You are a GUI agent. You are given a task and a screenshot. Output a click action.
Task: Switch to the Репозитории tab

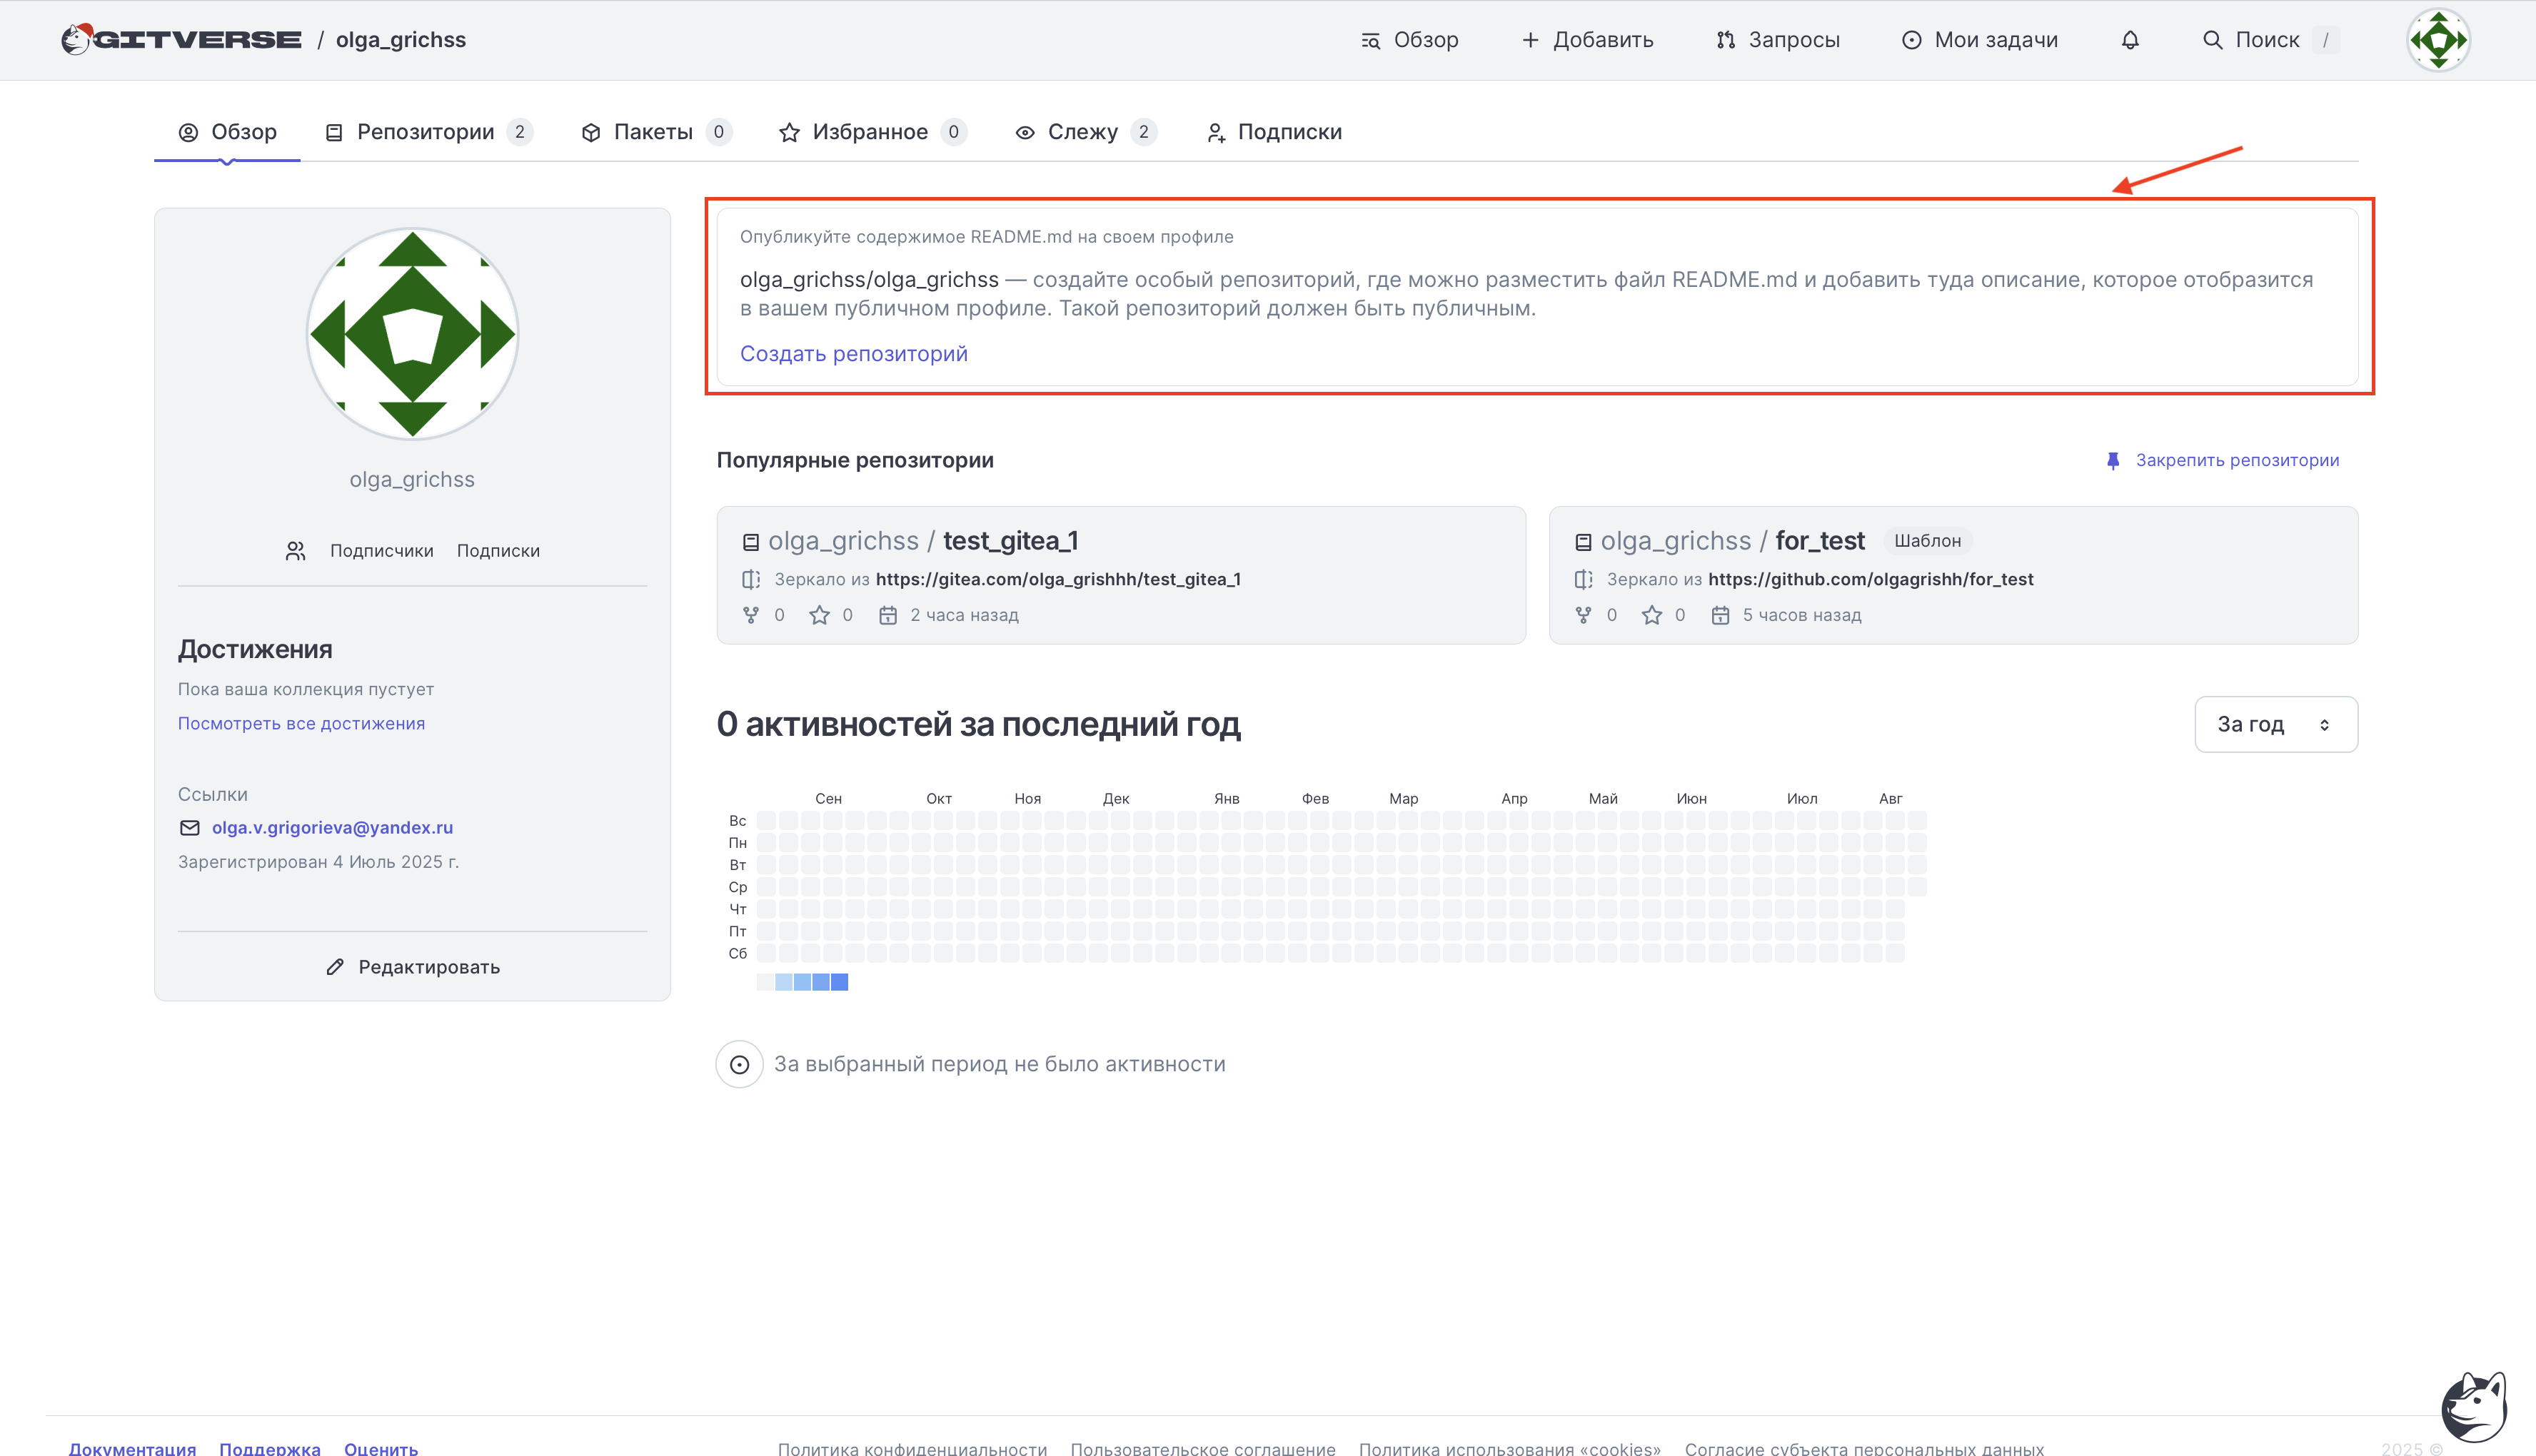(x=429, y=132)
